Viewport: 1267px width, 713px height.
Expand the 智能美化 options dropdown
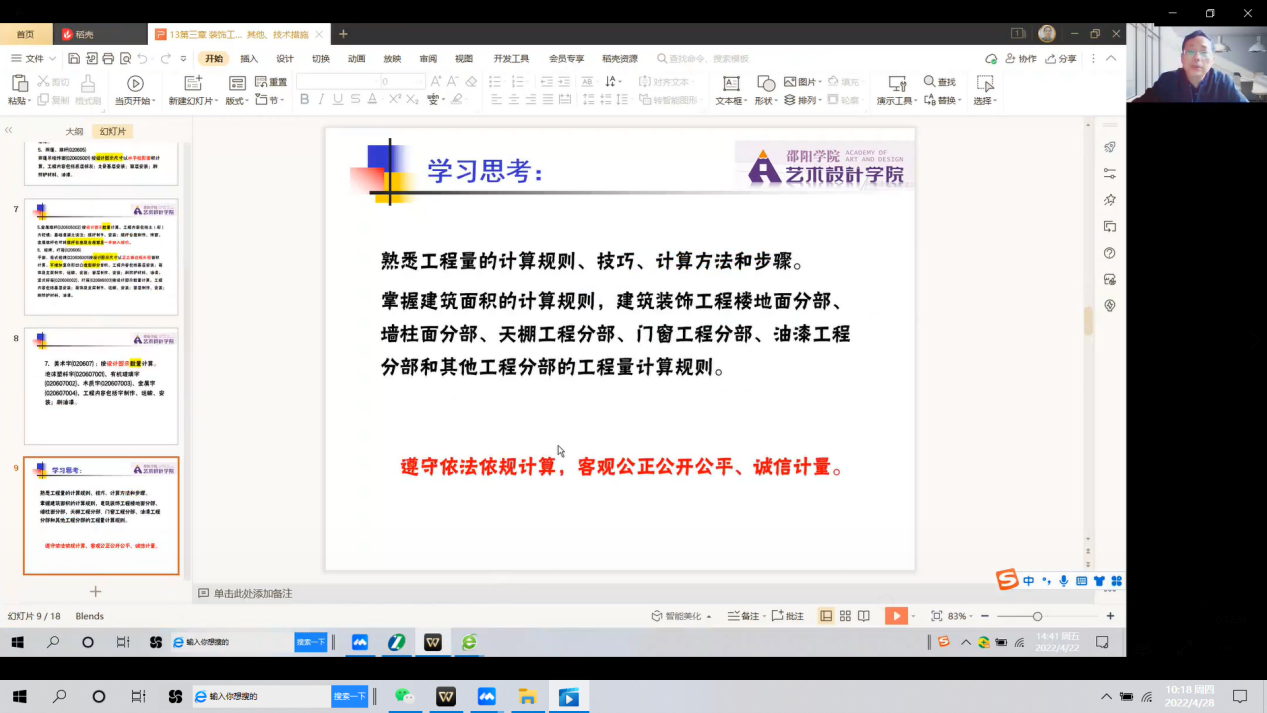708,616
